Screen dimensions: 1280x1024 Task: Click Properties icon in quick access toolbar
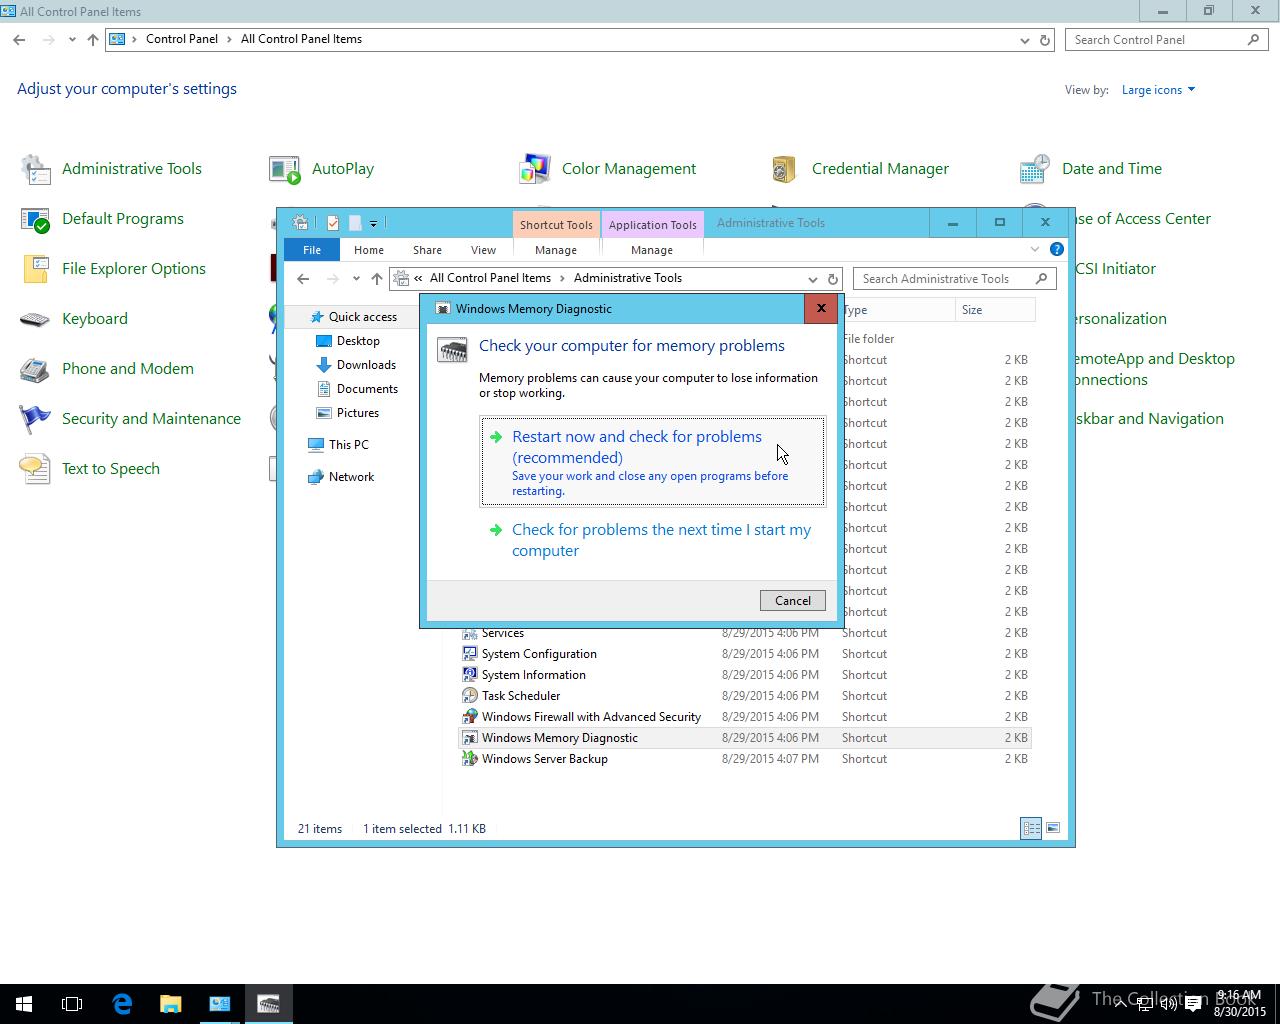click(333, 223)
